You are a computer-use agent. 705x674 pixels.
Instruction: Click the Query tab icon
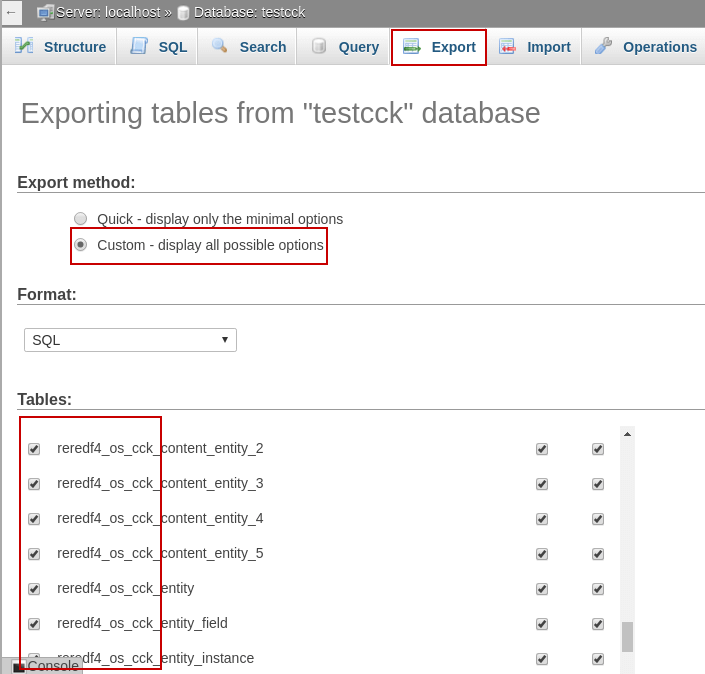coord(319,46)
